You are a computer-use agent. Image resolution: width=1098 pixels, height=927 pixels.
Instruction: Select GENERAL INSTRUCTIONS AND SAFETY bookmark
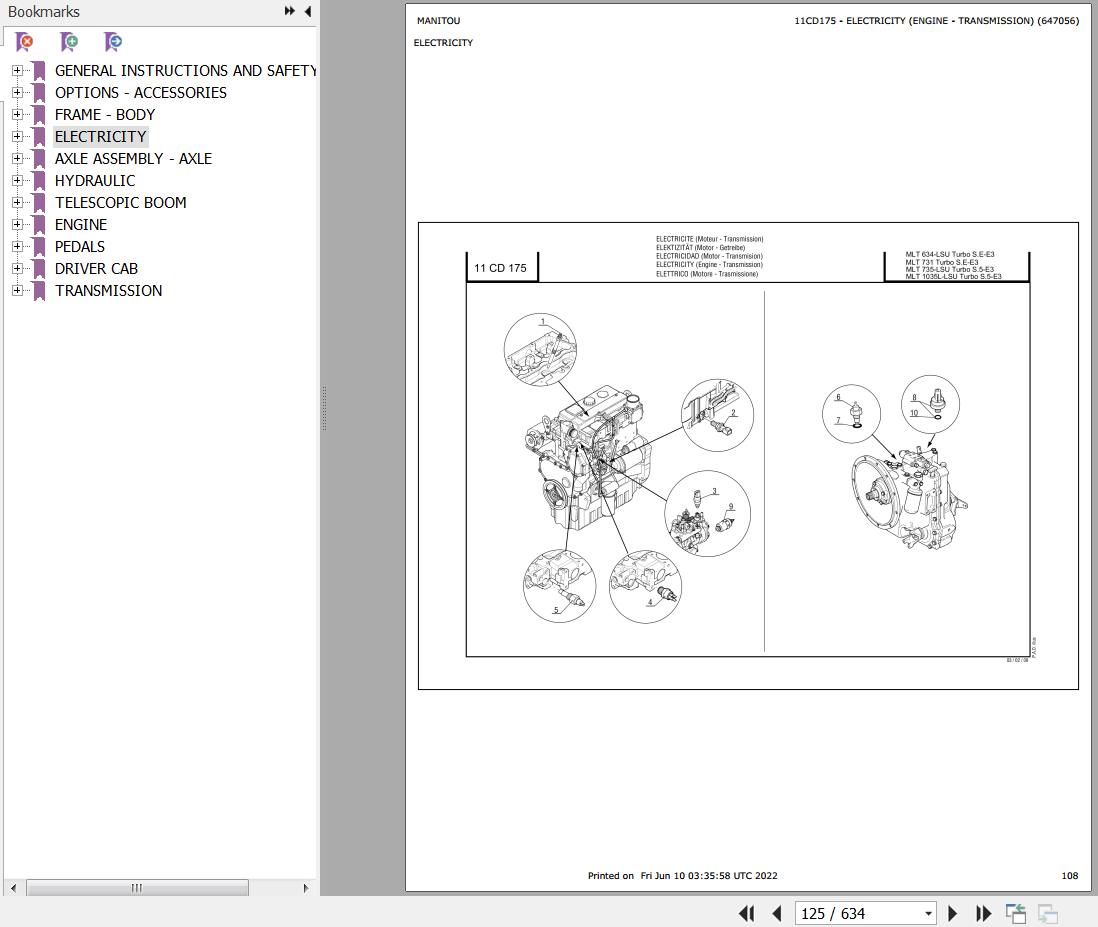(186, 71)
